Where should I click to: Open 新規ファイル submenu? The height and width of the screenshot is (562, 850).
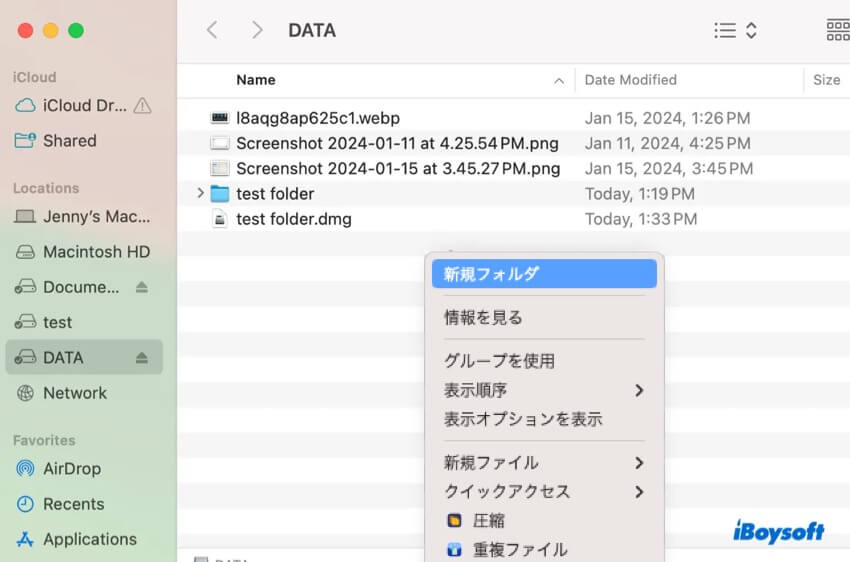click(x=544, y=462)
